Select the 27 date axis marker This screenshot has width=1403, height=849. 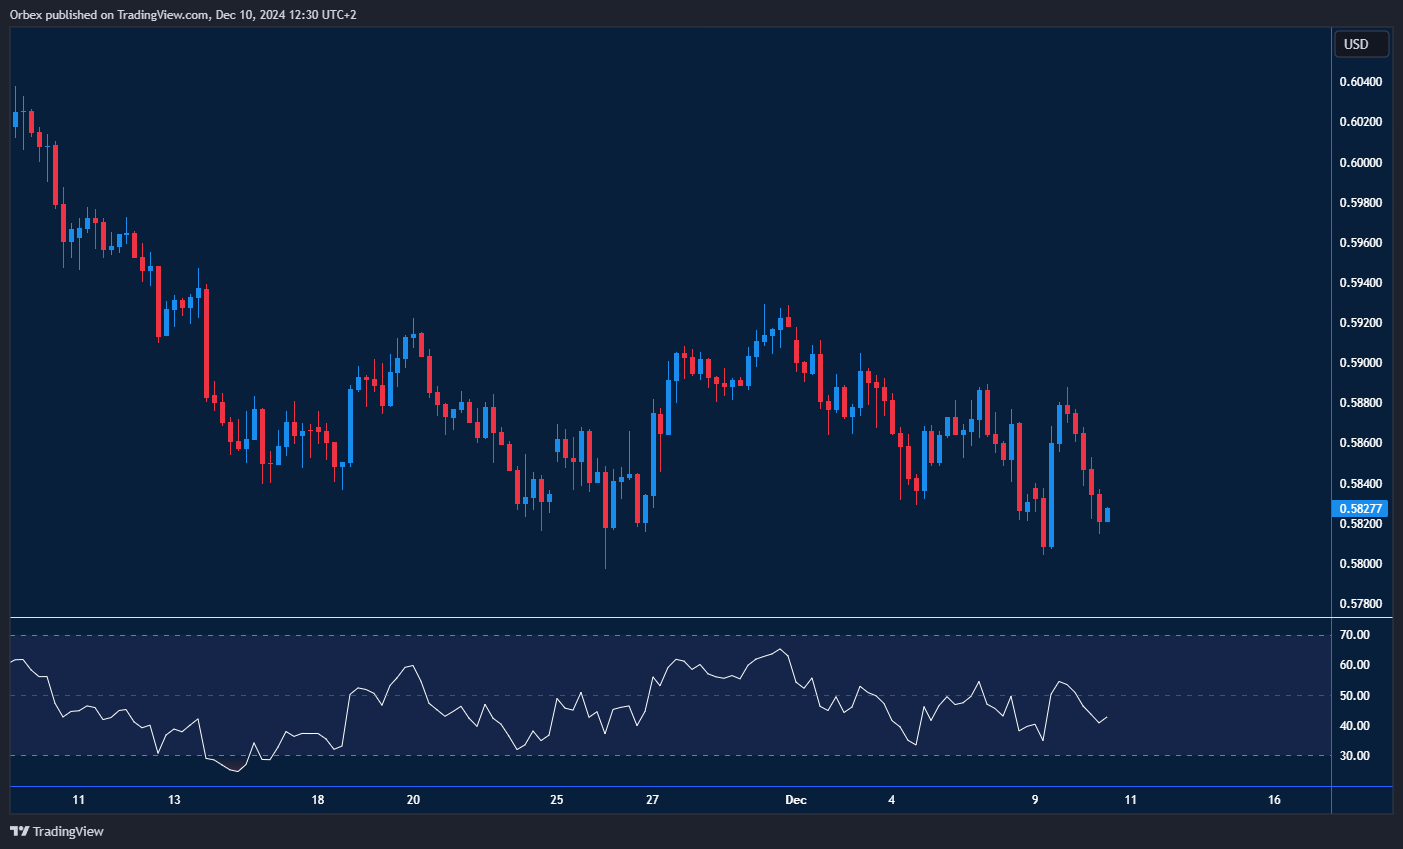[653, 800]
